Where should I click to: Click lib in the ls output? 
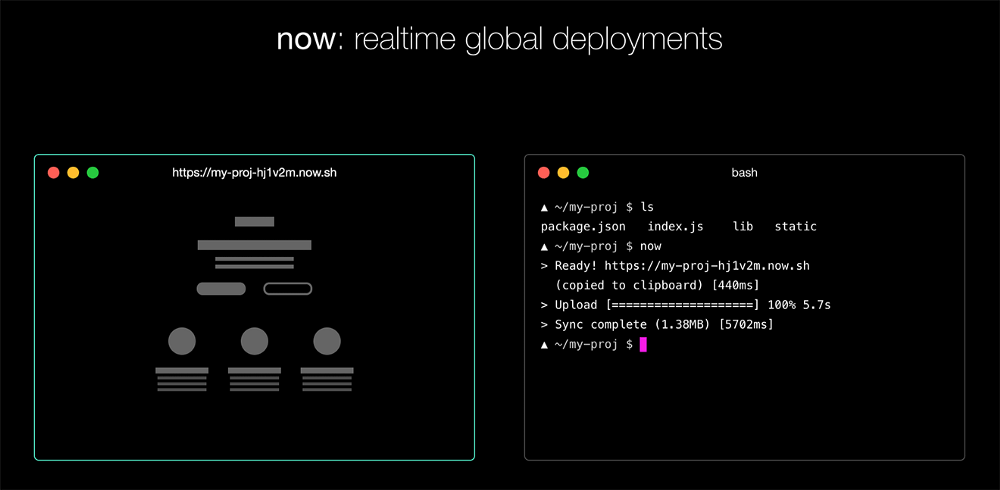pyautogui.click(x=743, y=226)
